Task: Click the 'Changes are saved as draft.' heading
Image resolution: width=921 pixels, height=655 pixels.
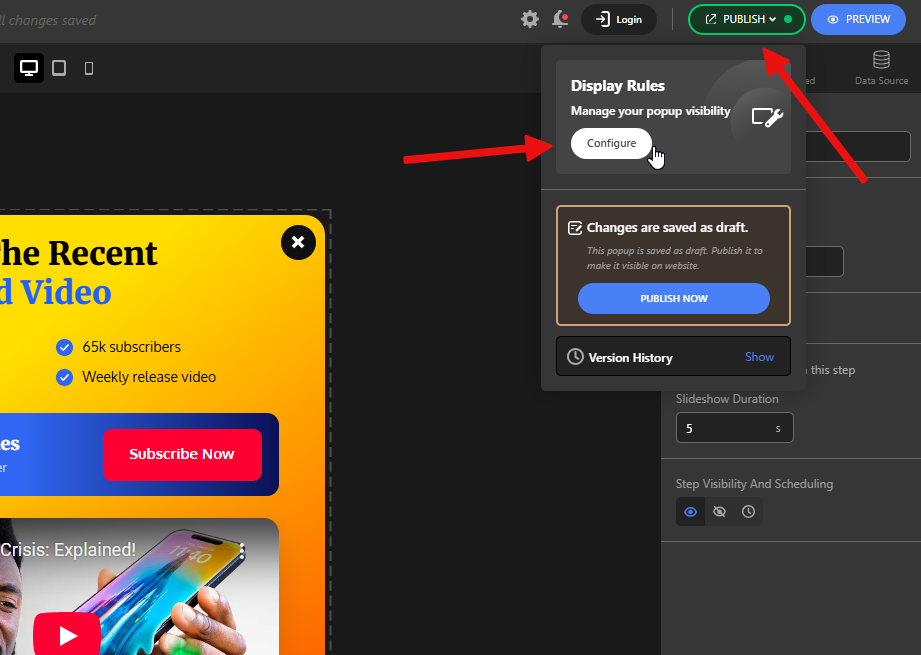Action: 667,228
